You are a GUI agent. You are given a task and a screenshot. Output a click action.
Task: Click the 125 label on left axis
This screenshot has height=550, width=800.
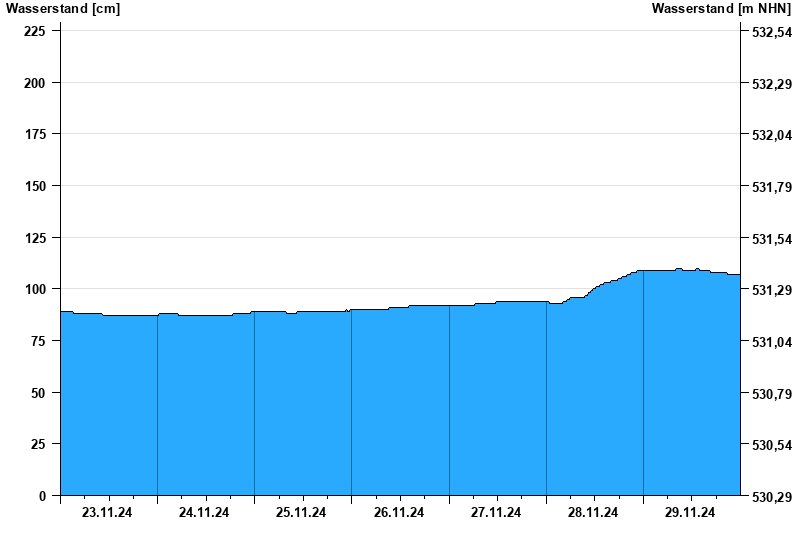pos(35,238)
